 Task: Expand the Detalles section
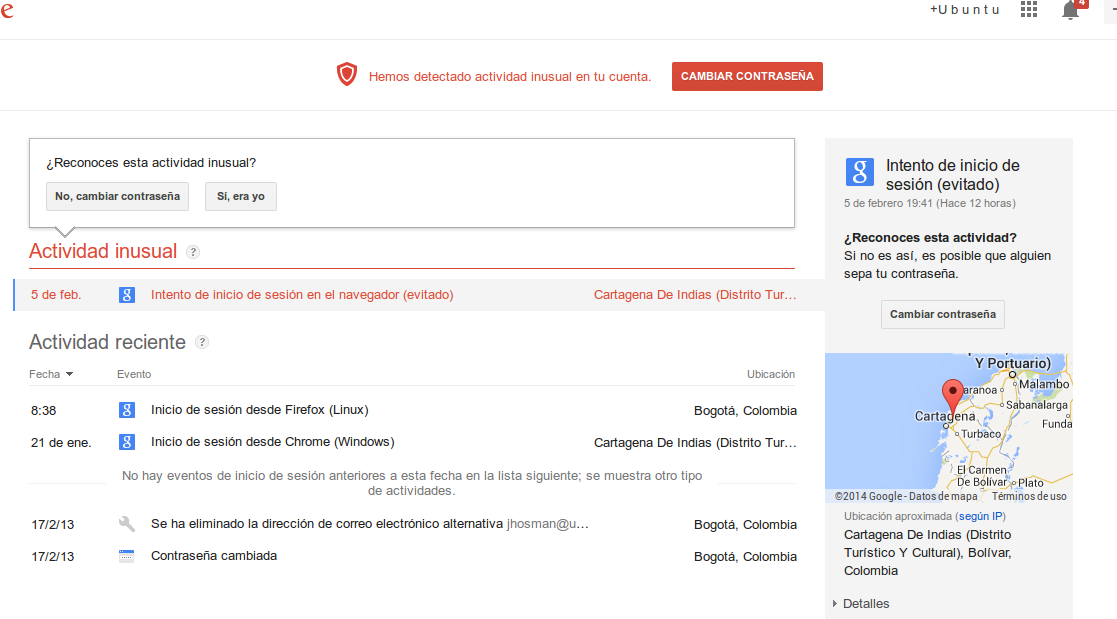[865, 603]
